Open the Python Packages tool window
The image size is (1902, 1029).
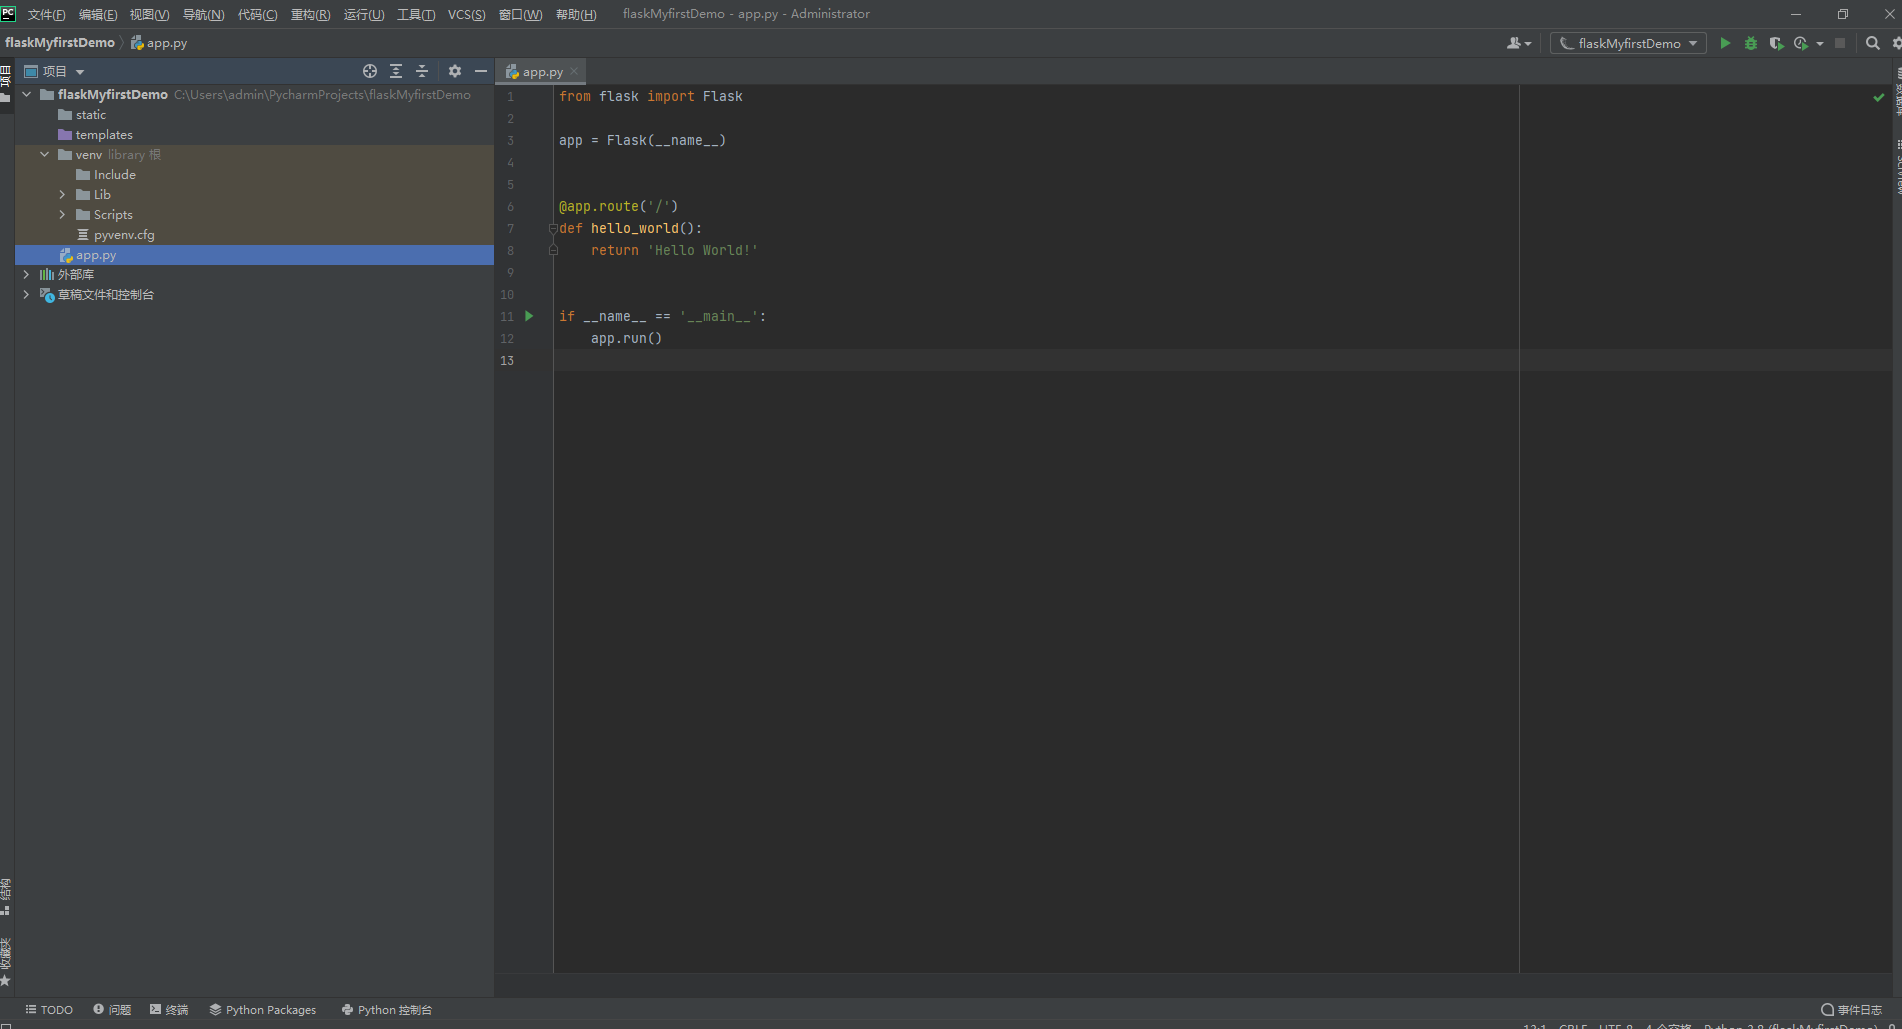262,1010
